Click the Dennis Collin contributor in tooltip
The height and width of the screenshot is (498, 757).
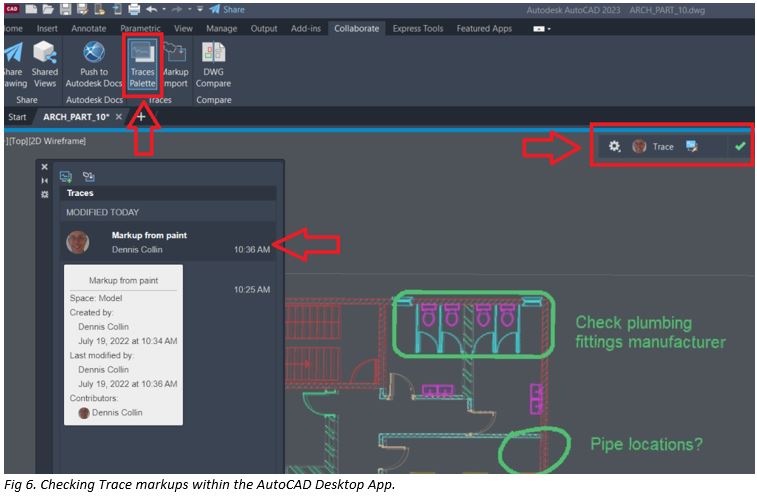tap(111, 413)
